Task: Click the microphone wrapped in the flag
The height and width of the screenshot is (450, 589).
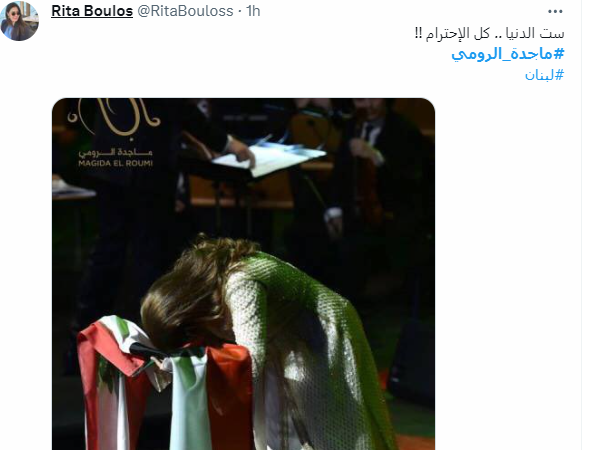Action: coord(147,351)
